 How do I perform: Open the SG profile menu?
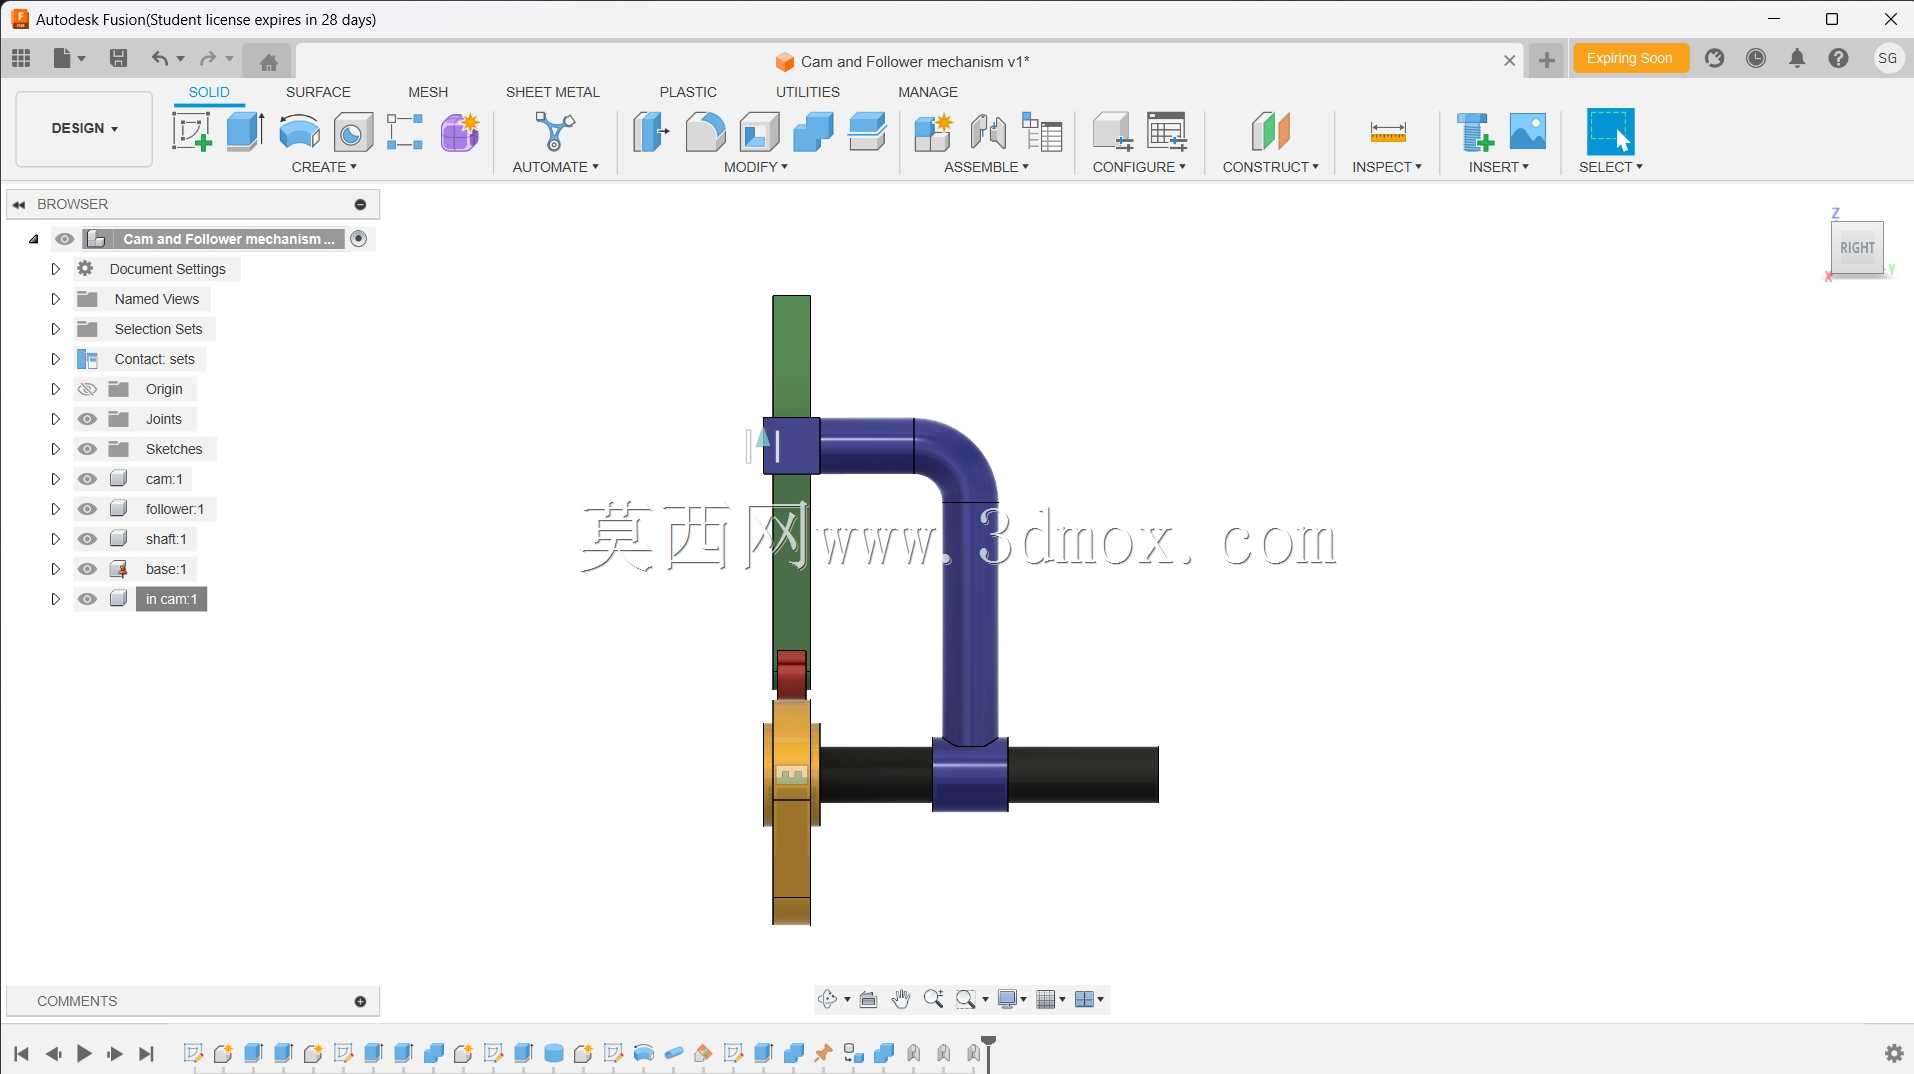click(x=1888, y=58)
